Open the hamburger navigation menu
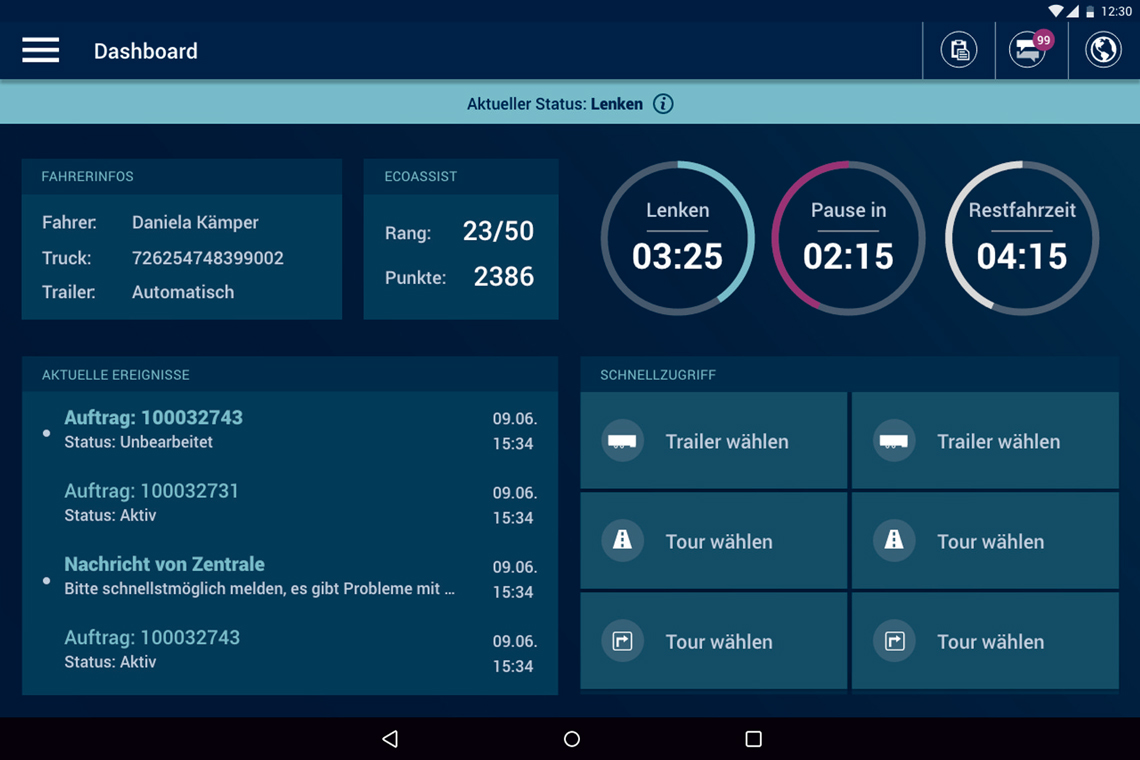 [41, 50]
